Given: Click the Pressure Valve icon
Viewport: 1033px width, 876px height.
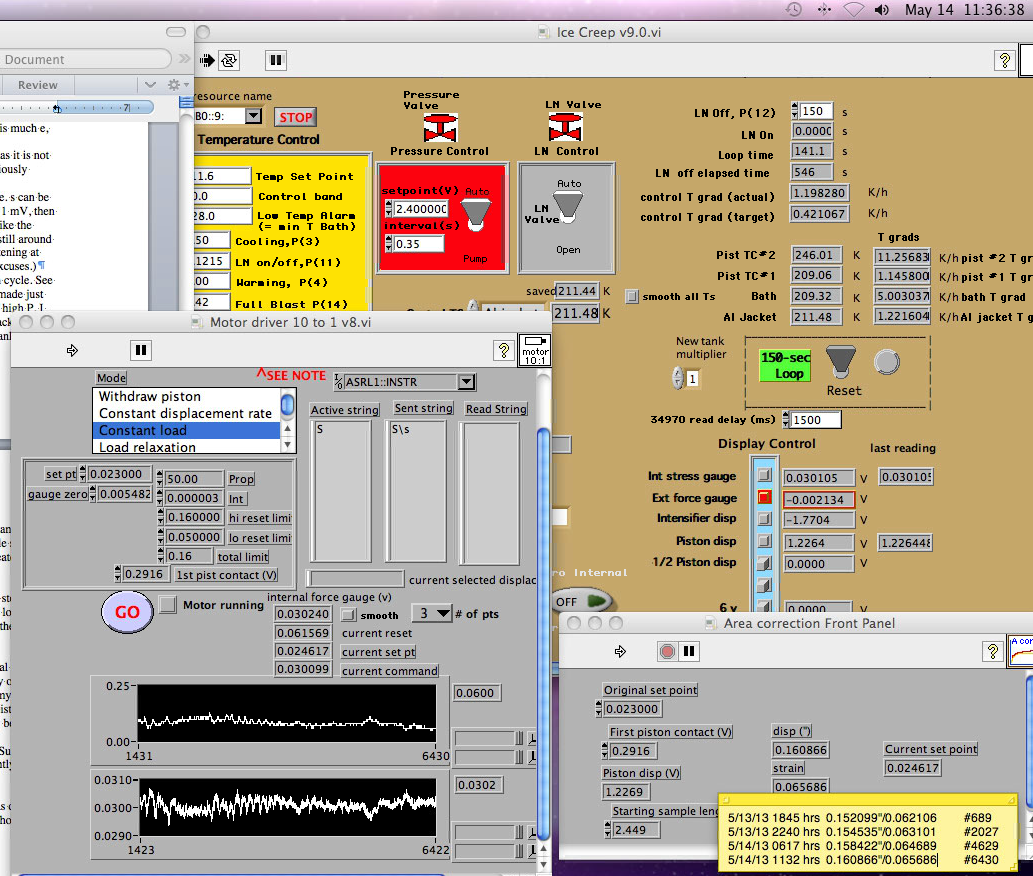Looking at the screenshot, I should coord(440,127).
